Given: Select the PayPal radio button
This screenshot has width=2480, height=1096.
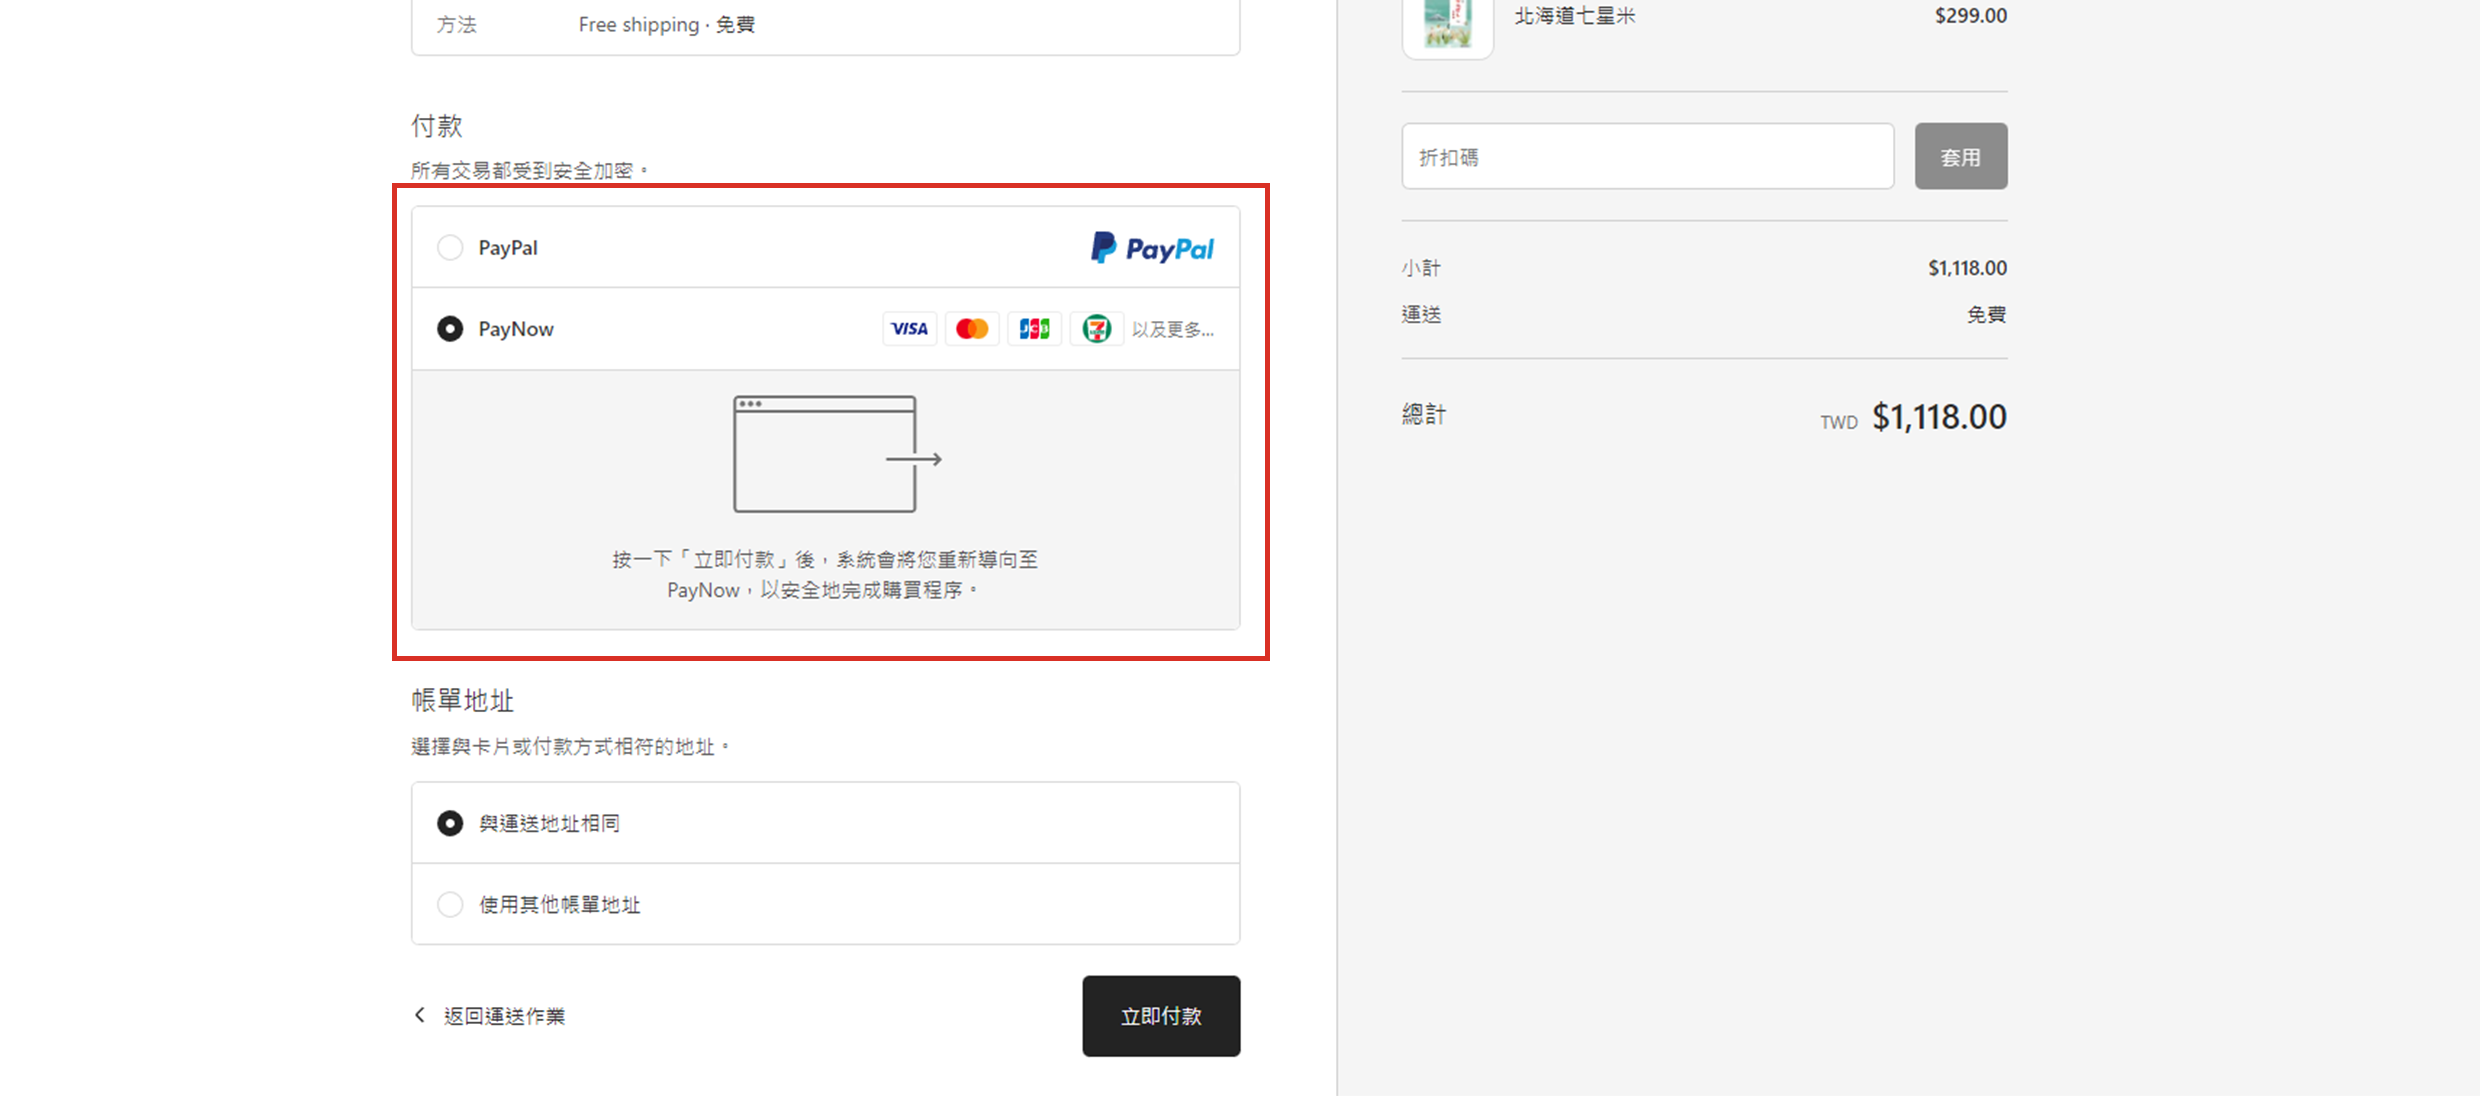Looking at the screenshot, I should coord(450,247).
